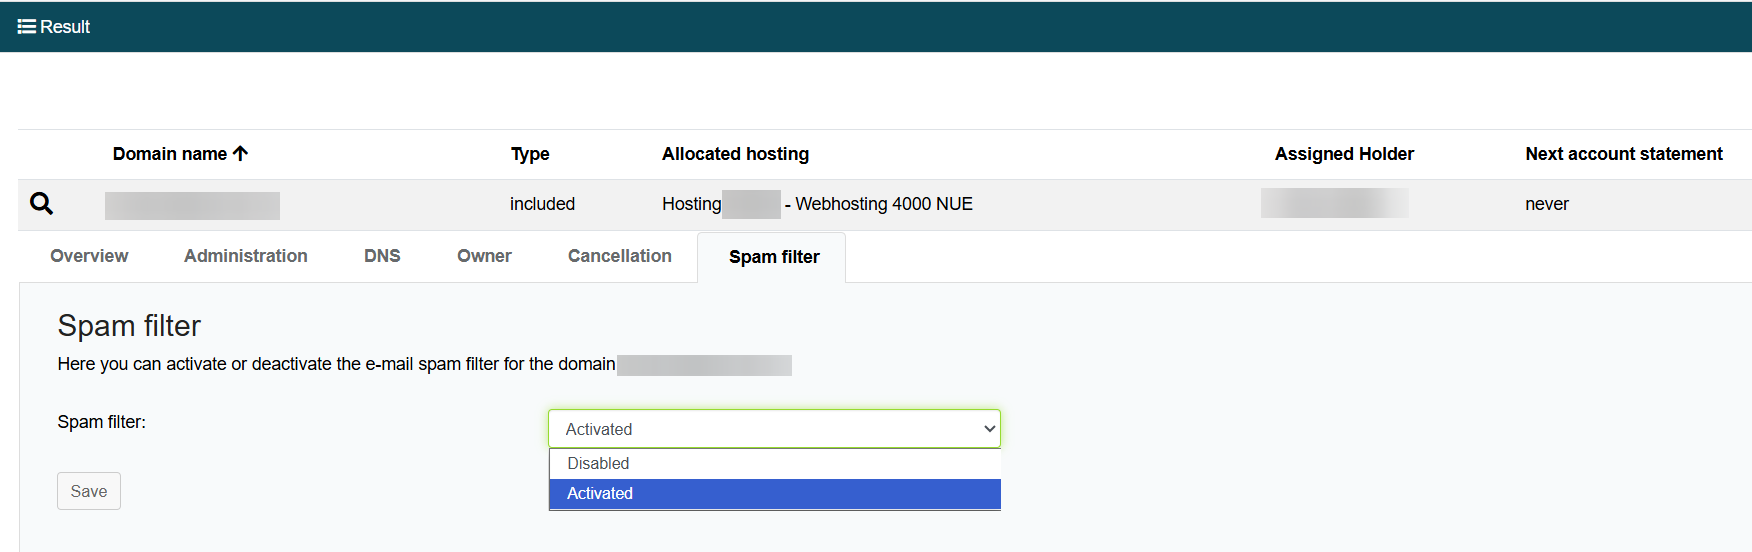Click the blurred Assigned Holder cell
The width and height of the screenshot is (1752, 552).
(x=1335, y=203)
